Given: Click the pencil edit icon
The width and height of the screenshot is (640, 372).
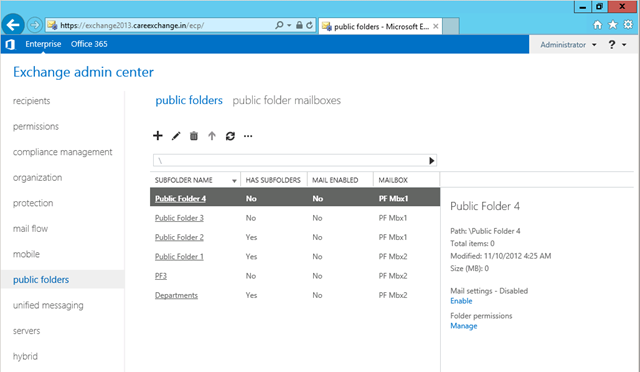Looking at the screenshot, I should coord(176,136).
